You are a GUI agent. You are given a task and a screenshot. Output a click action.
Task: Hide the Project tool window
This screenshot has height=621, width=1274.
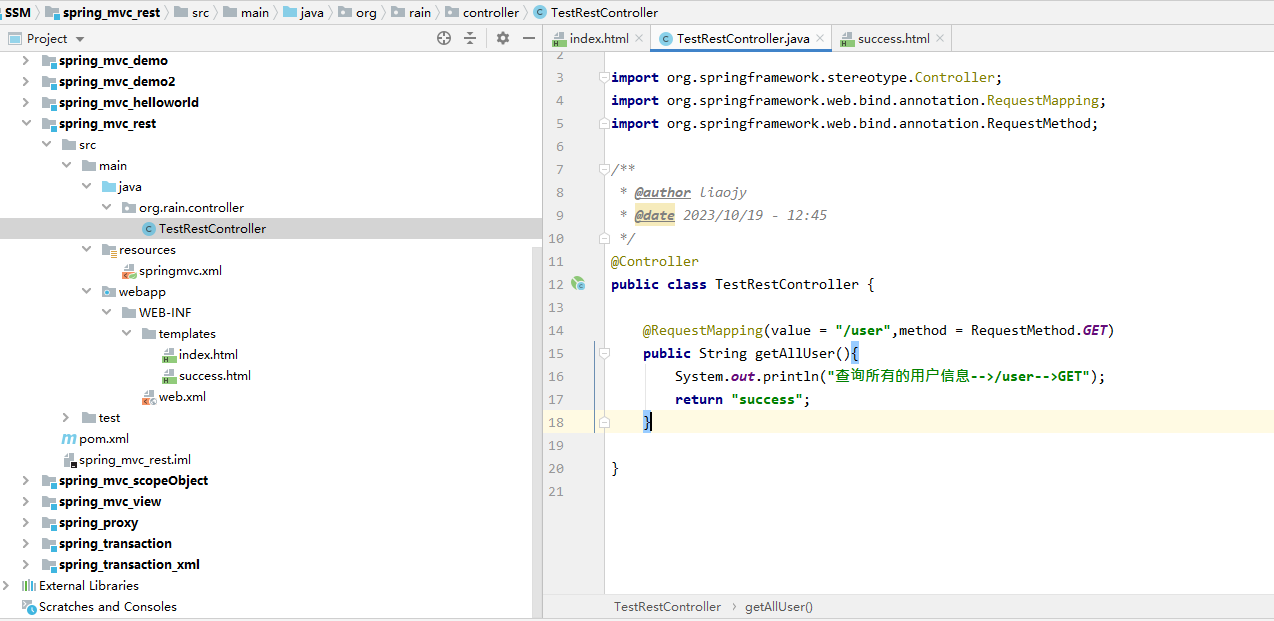[529, 38]
